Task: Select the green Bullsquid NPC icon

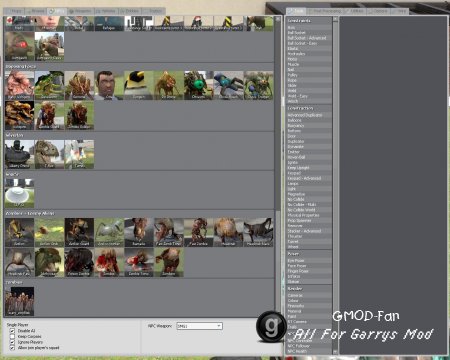Action: point(49,85)
